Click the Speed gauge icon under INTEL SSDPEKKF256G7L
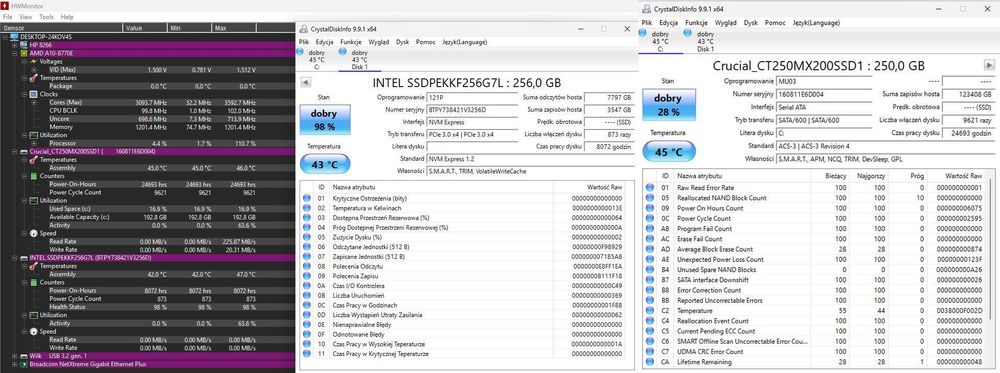1000x373 pixels. point(34,332)
